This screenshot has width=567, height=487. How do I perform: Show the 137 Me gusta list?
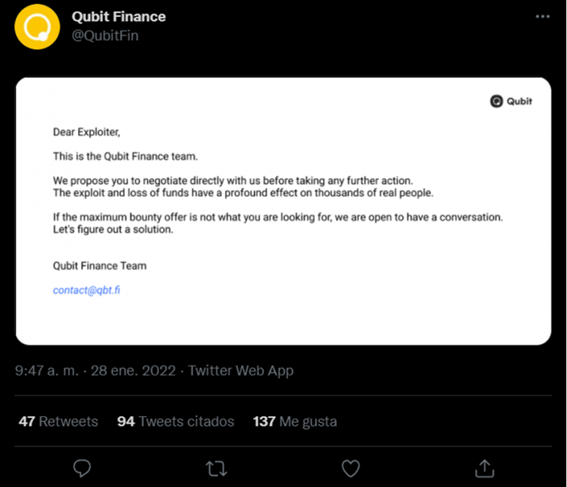point(295,422)
